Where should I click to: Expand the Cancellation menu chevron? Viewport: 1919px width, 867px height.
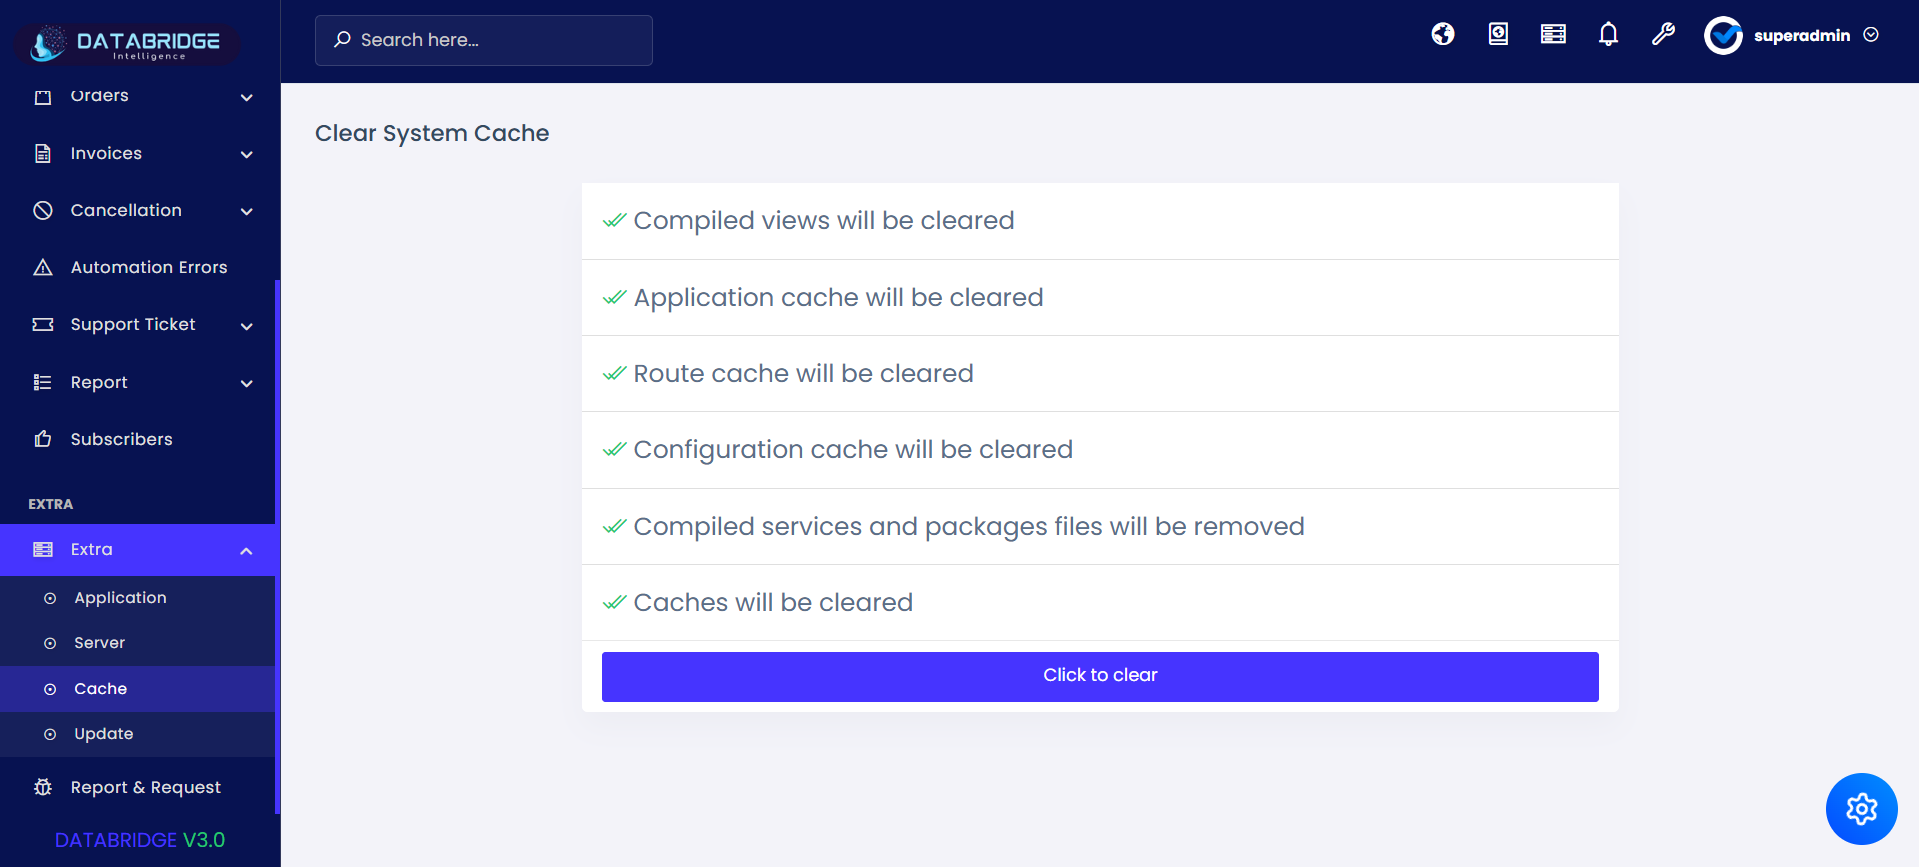click(247, 211)
